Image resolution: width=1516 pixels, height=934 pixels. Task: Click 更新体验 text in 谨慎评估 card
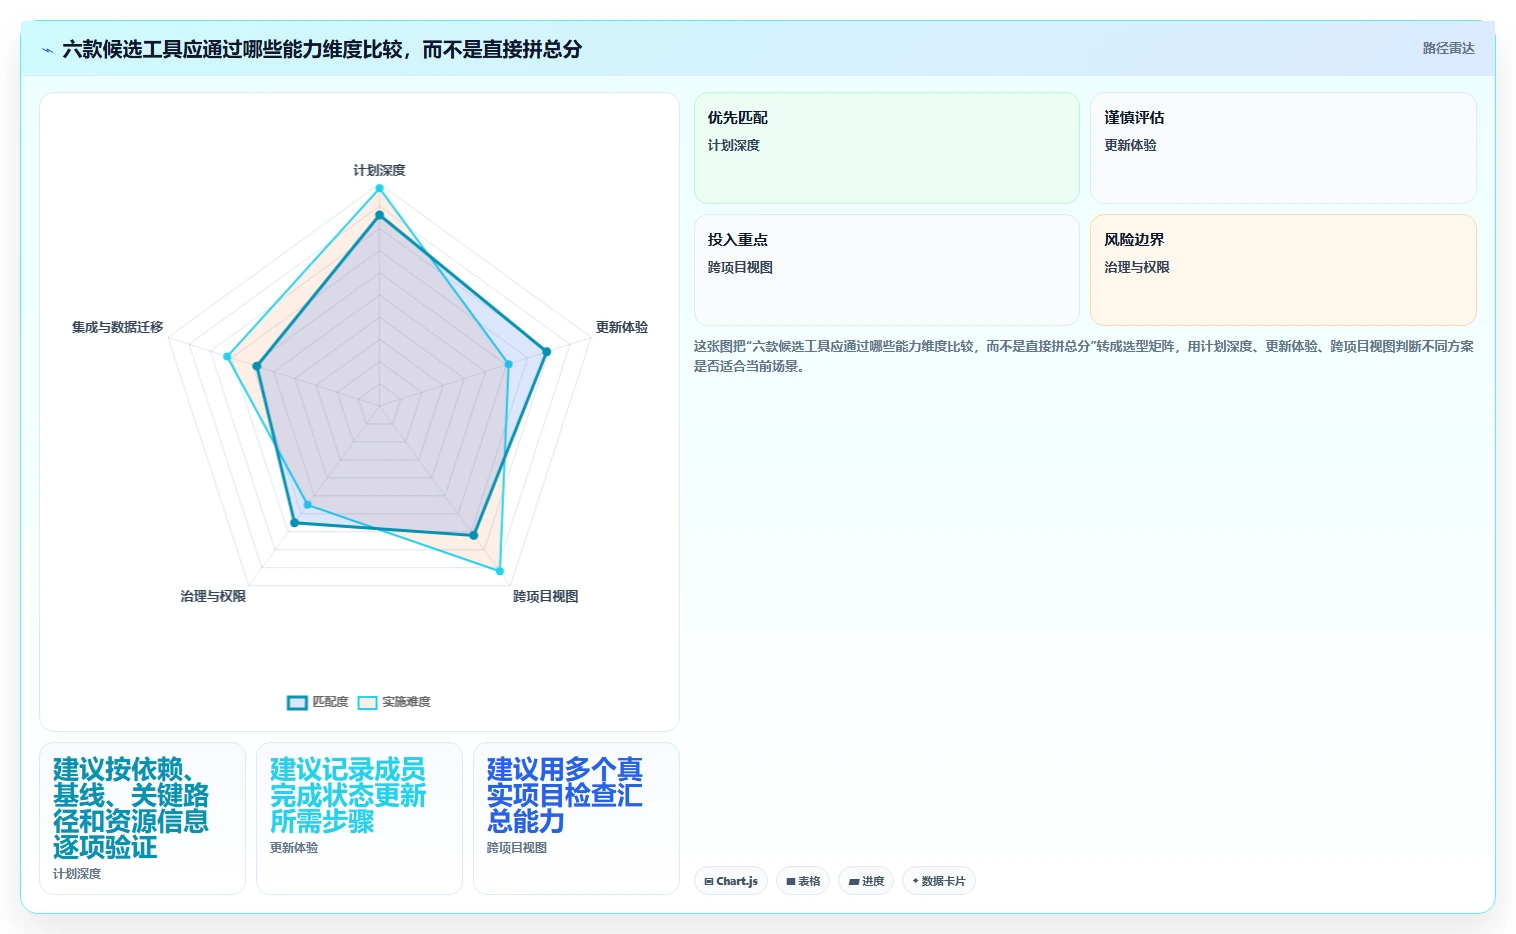[1130, 145]
